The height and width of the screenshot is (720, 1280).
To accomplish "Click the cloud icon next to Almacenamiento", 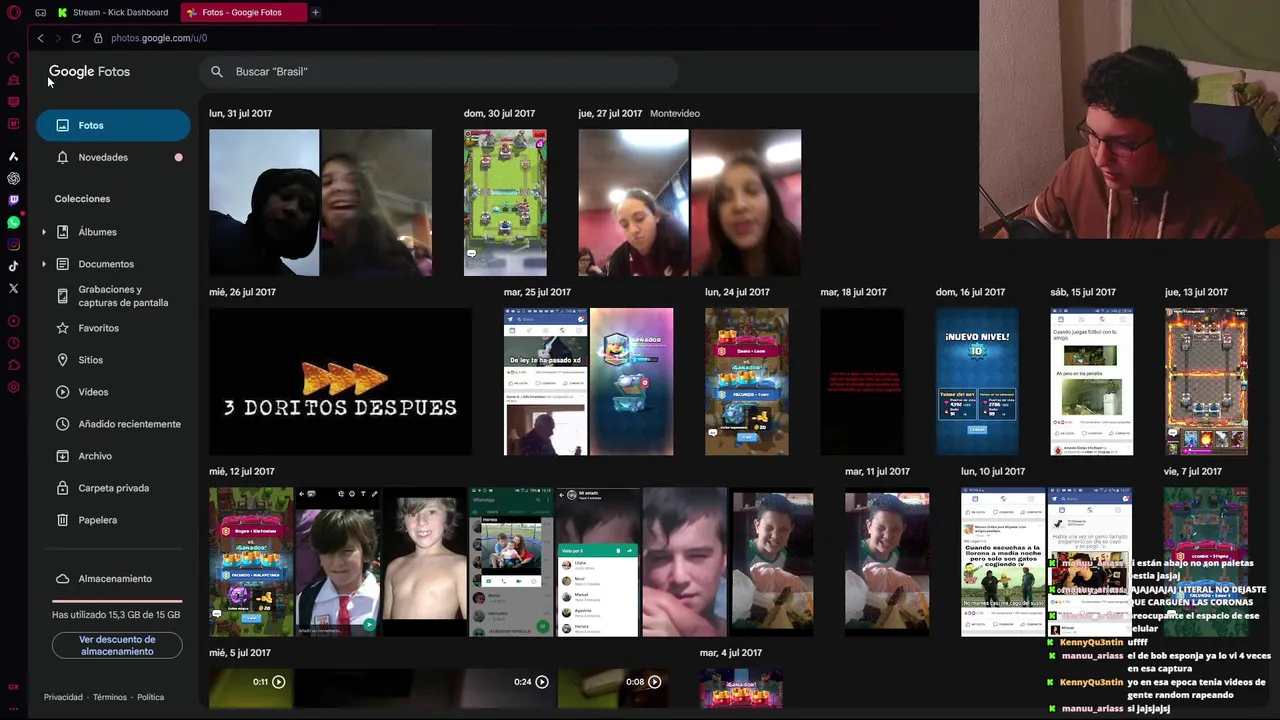I will [62, 579].
